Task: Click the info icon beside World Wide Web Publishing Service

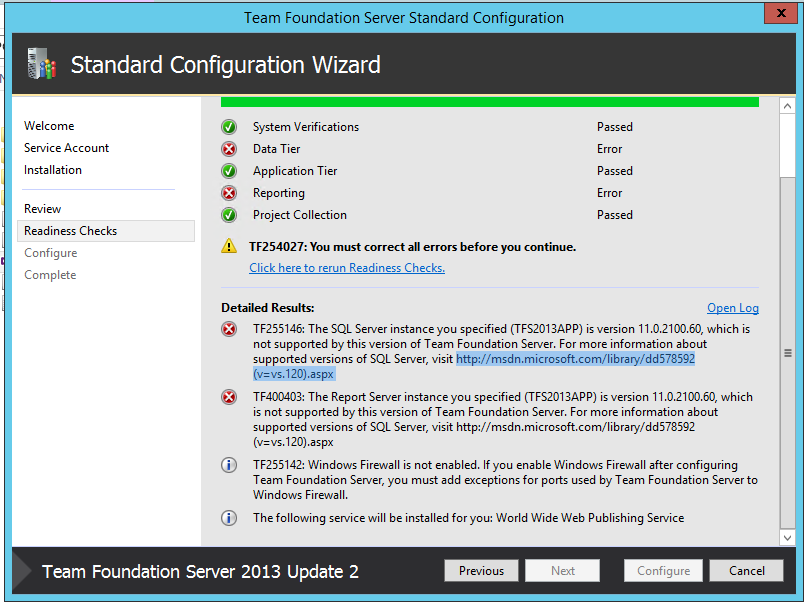Action: click(229, 518)
